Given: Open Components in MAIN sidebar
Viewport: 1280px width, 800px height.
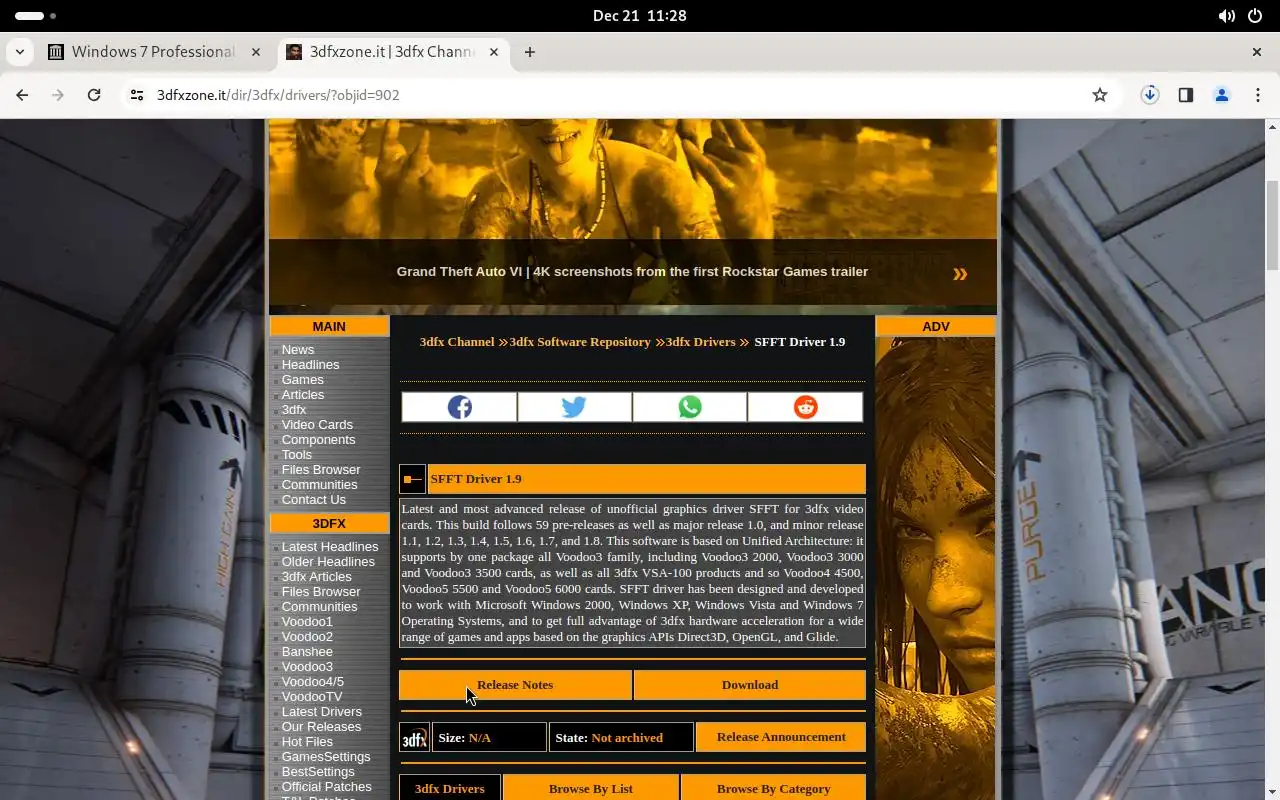Looking at the screenshot, I should [318, 440].
